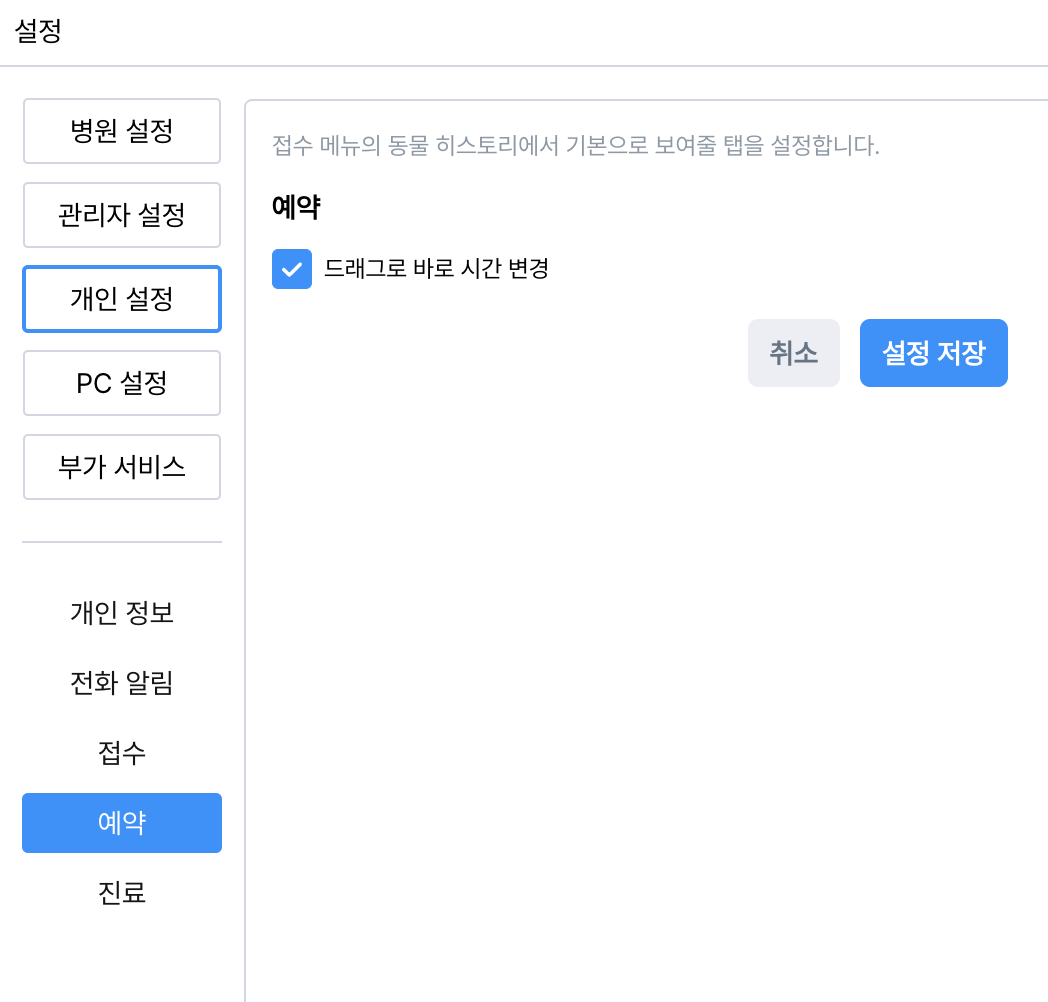Click the 설정 page title

point(38,31)
